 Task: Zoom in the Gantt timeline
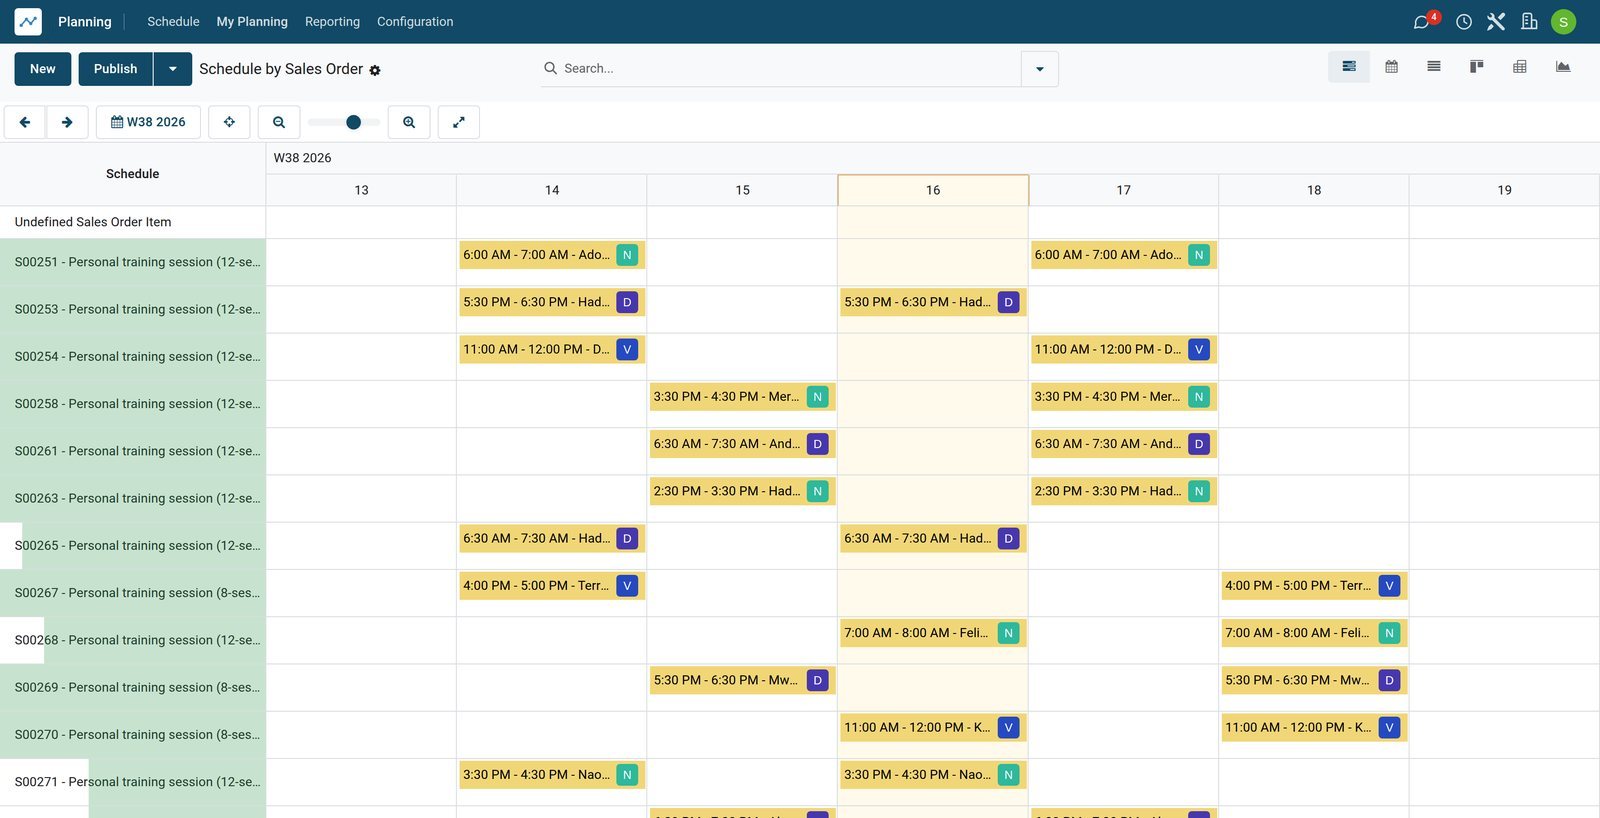coord(409,122)
